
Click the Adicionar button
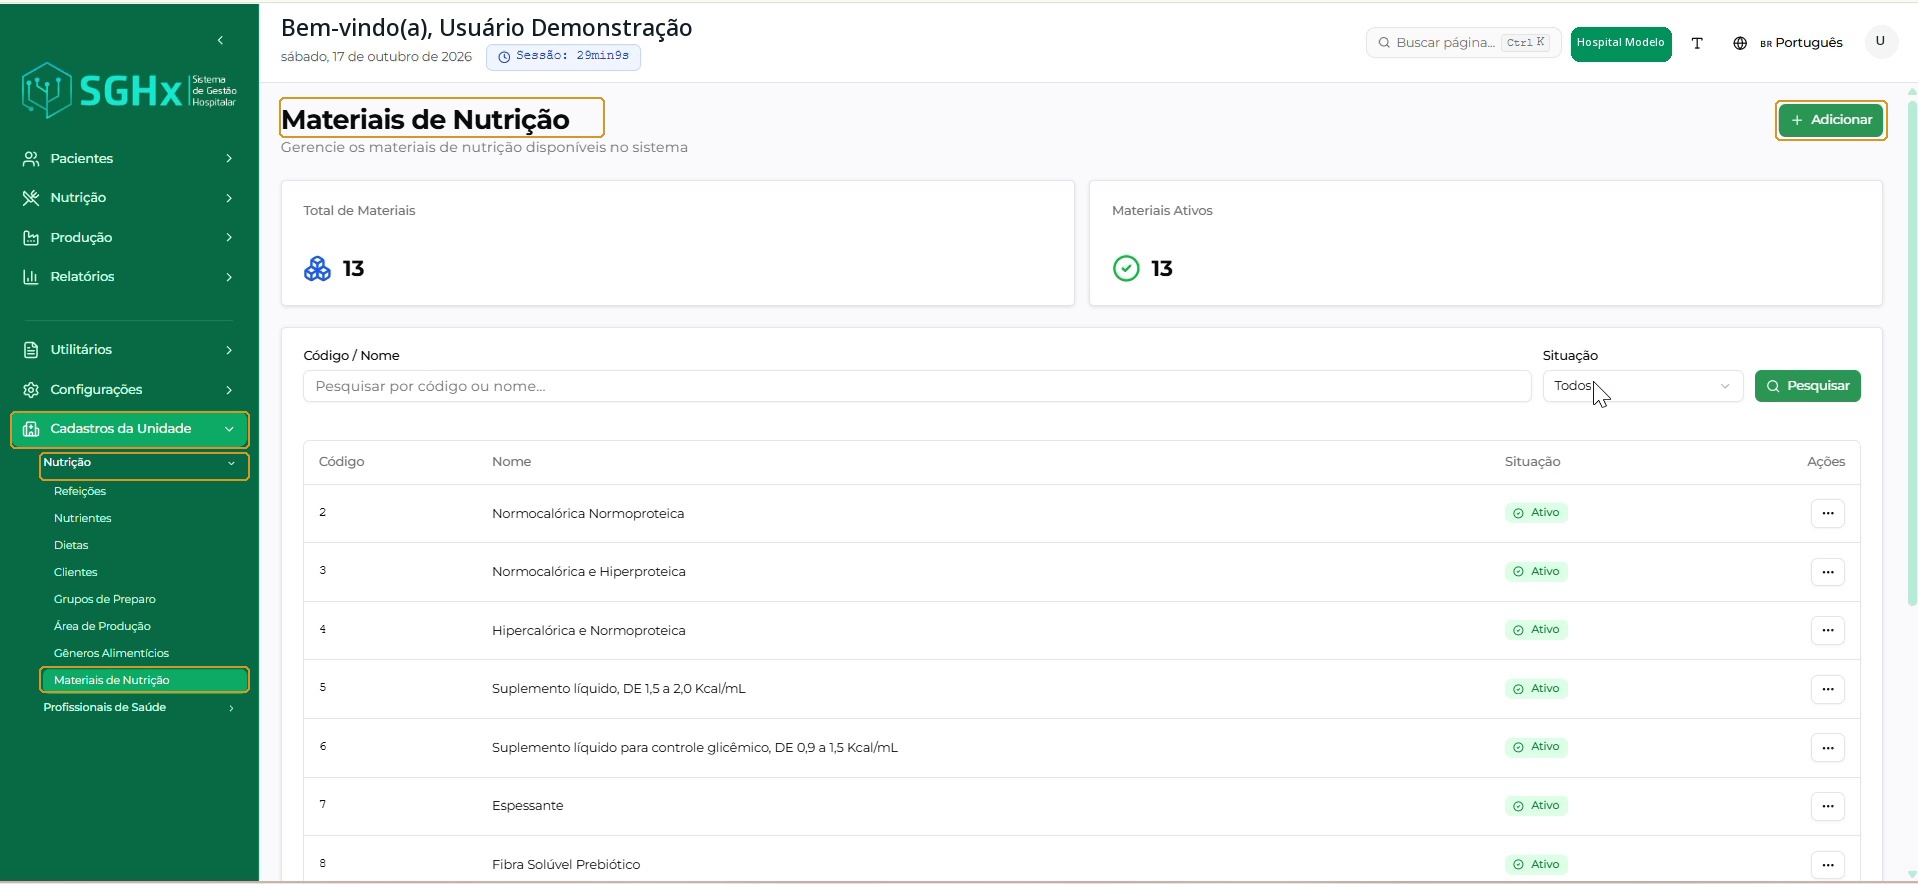point(1831,120)
